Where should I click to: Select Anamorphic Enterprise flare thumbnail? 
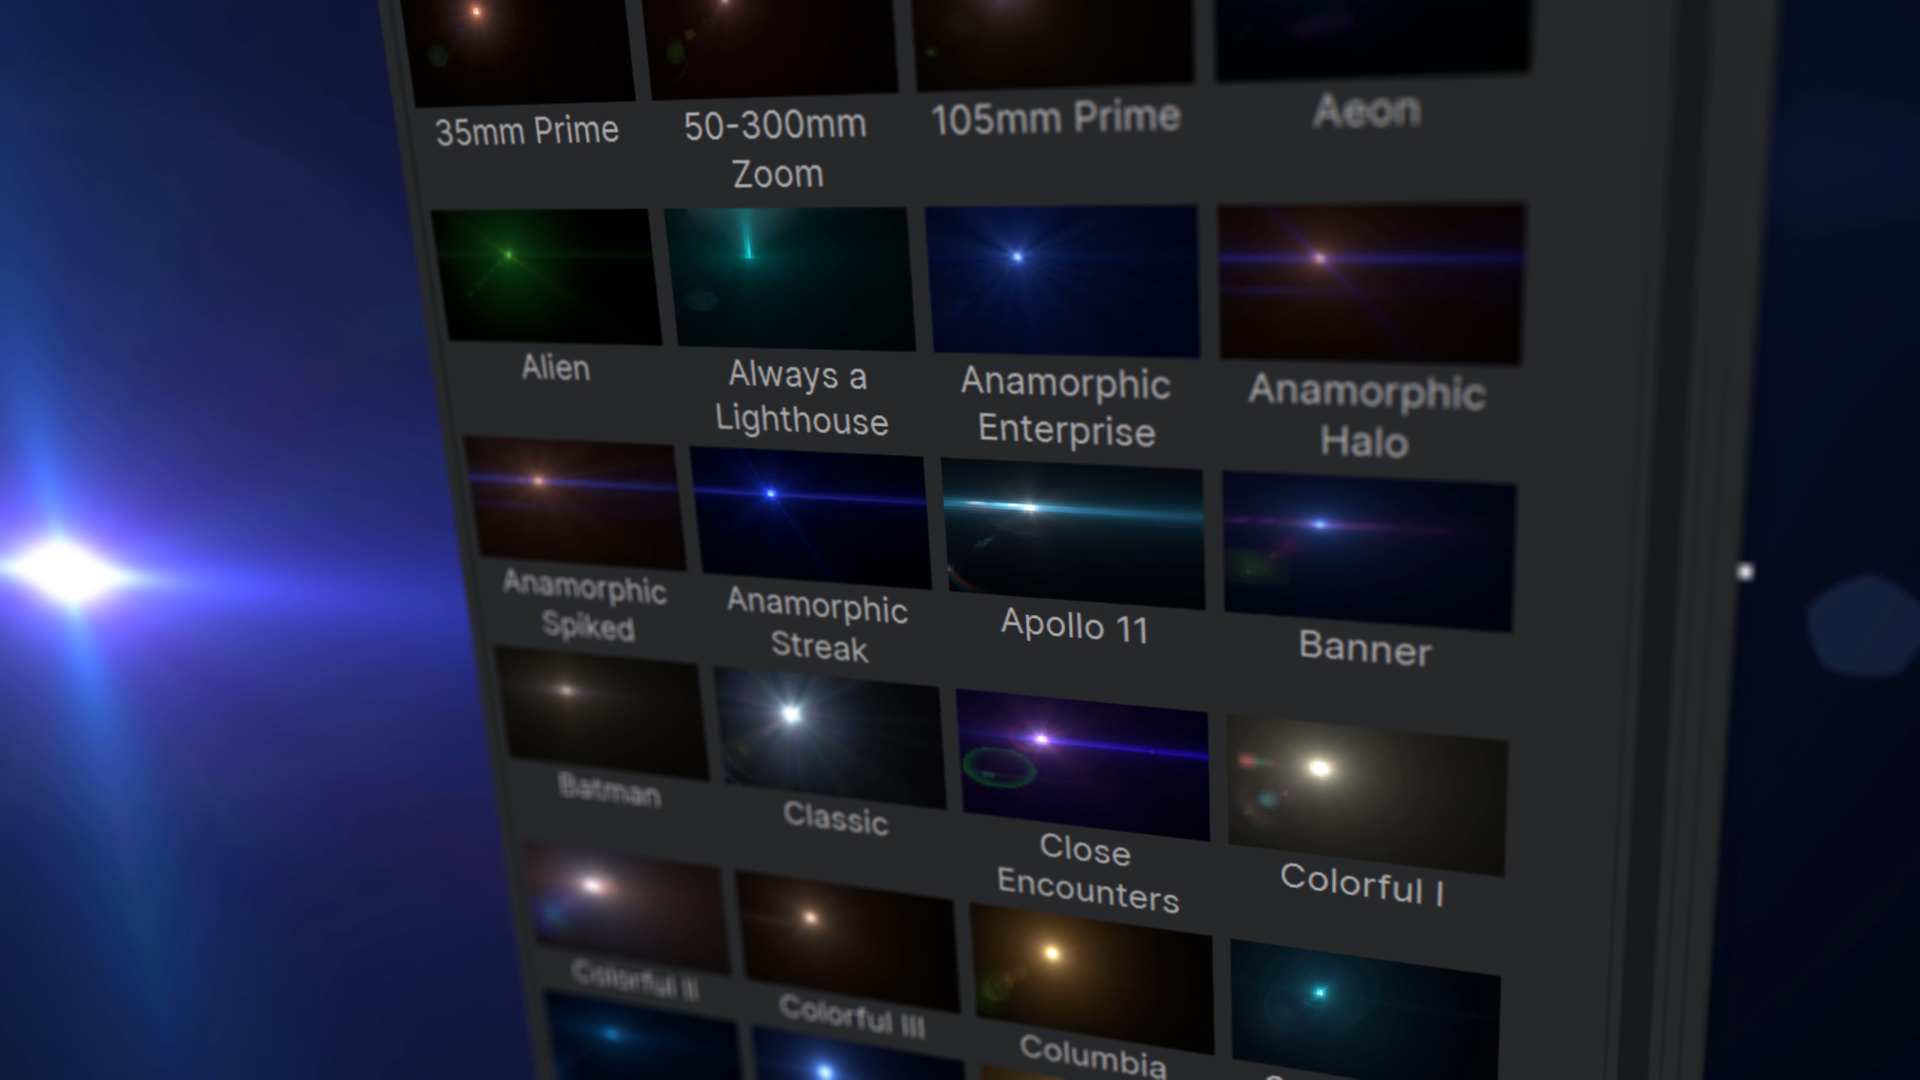pos(1063,281)
